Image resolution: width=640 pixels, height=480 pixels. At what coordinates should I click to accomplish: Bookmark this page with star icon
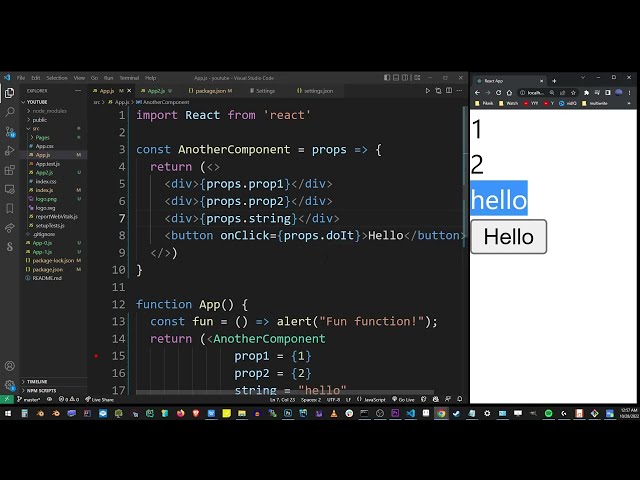(573, 93)
